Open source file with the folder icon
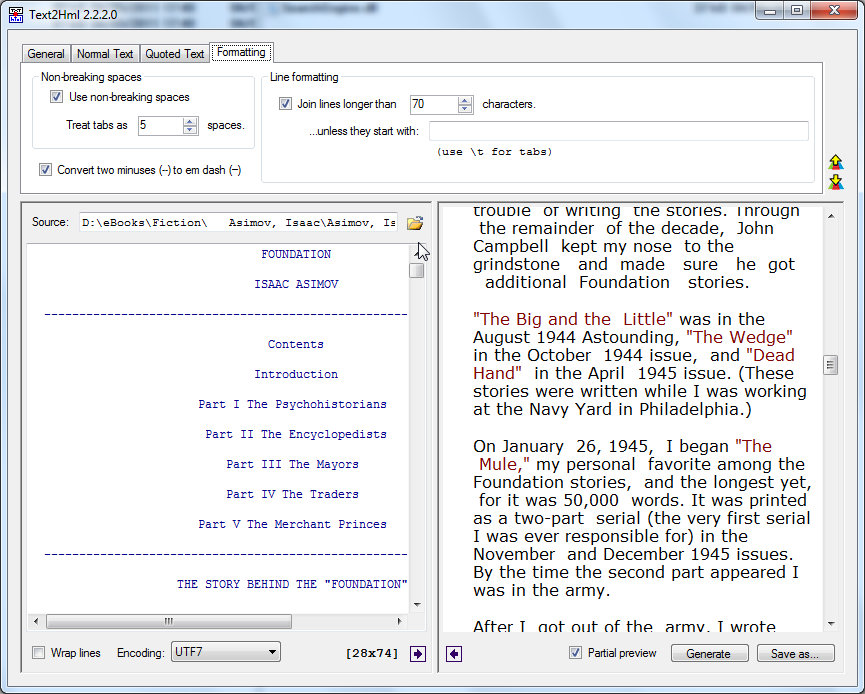This screenshot has width=865, height=694. coord(415,223)
